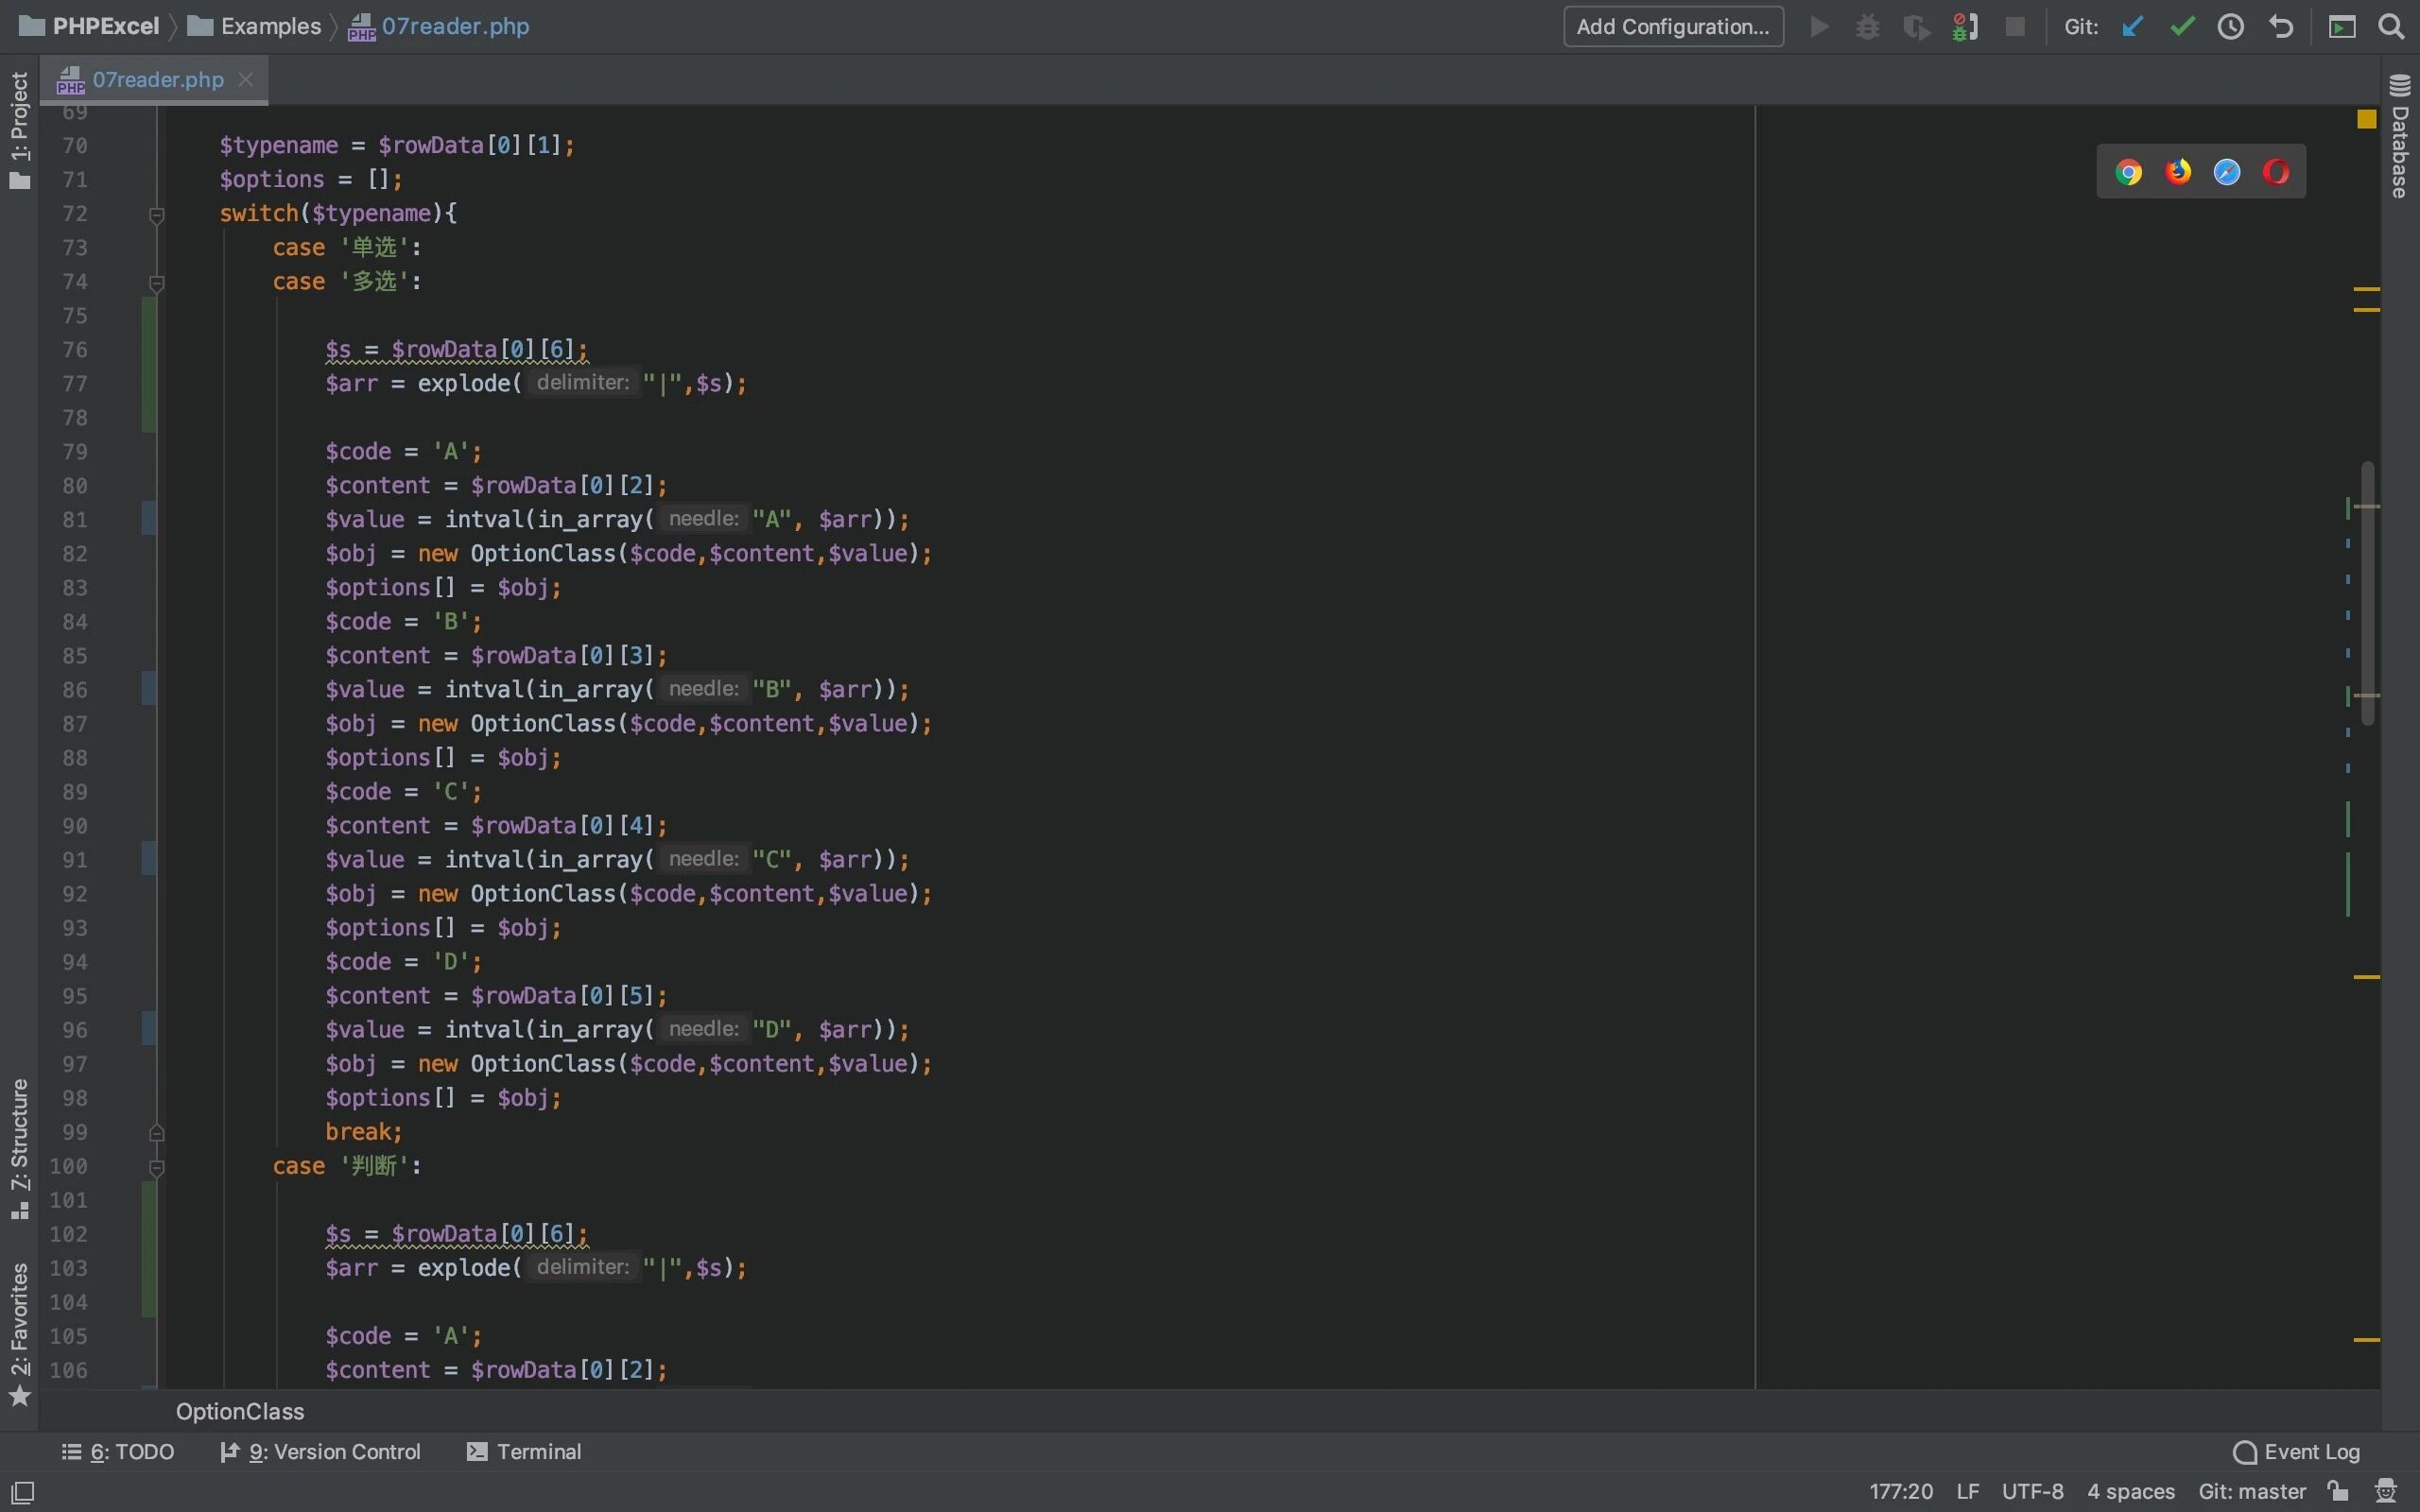This screenshot has height=1512, width=2420.
Task: Open in Opera browser icon
Action: (x=2276, y=173)
